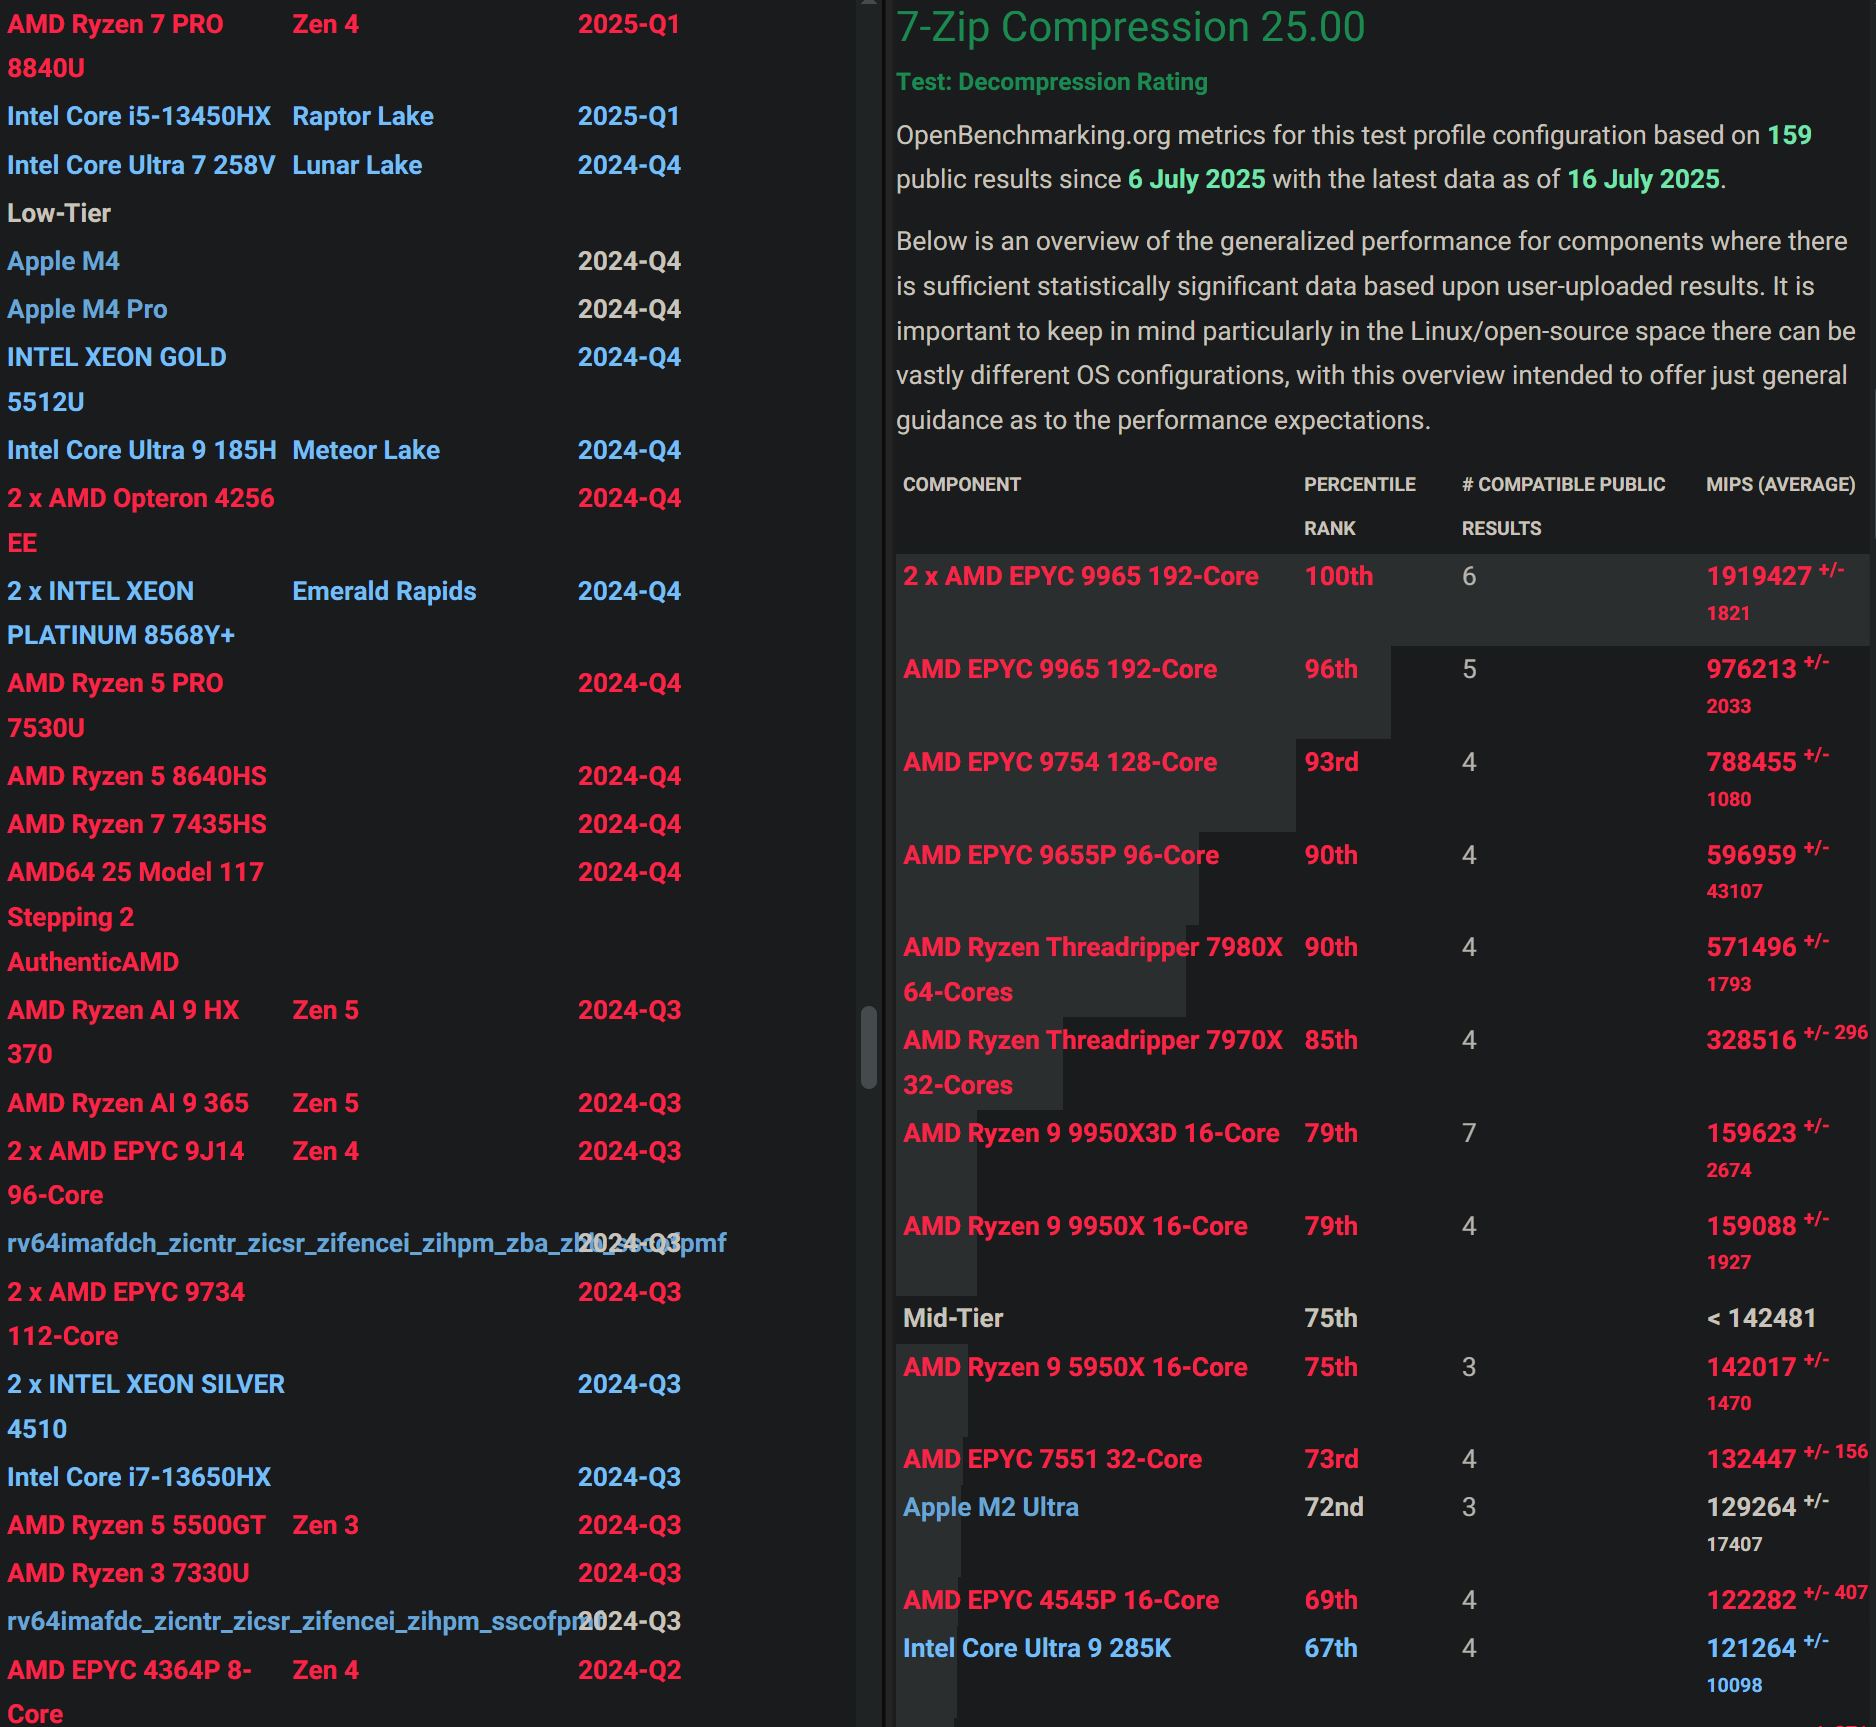The height and width of the screenshot is (1727, 1876).
Task: Open AMD Ryzen 9 5950X 16-Core result
Action: click(1075, 1367)
